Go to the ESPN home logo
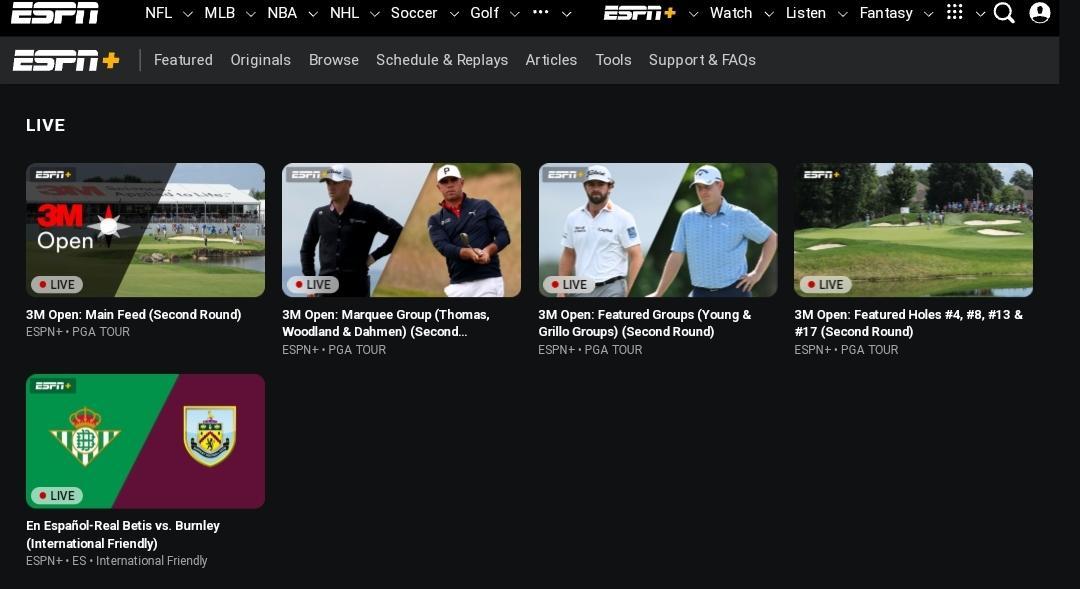Image resolution: width=1080 pixels, height=589 pixels. (x=54, y=12)
